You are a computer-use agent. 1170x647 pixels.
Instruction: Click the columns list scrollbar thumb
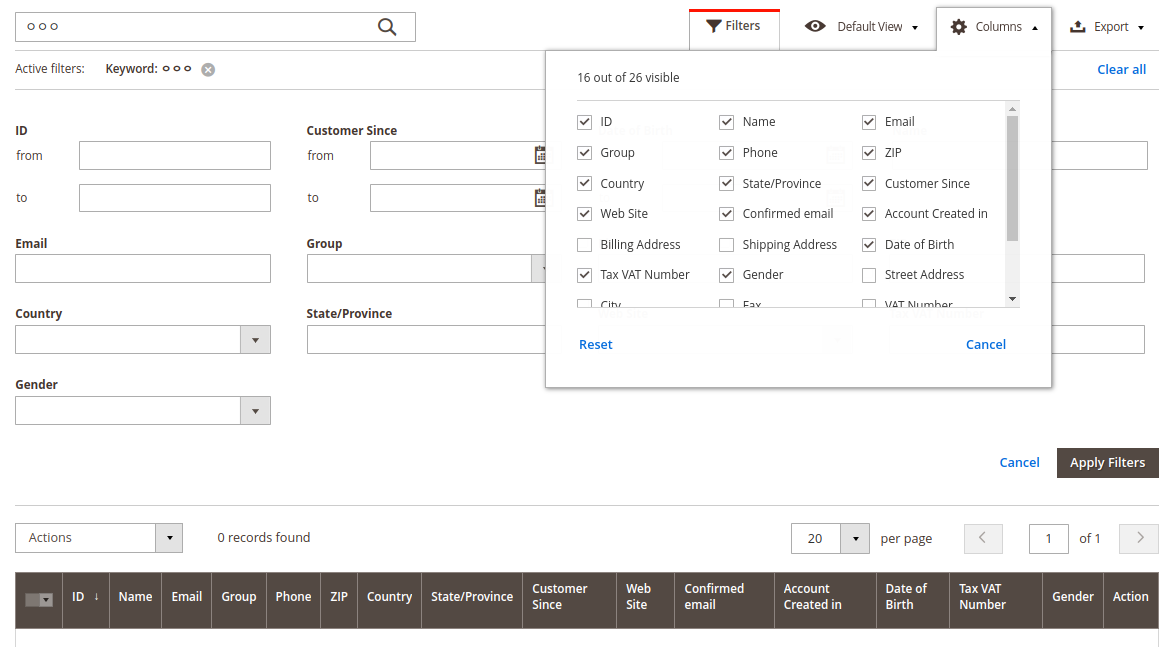[1012, 179]
